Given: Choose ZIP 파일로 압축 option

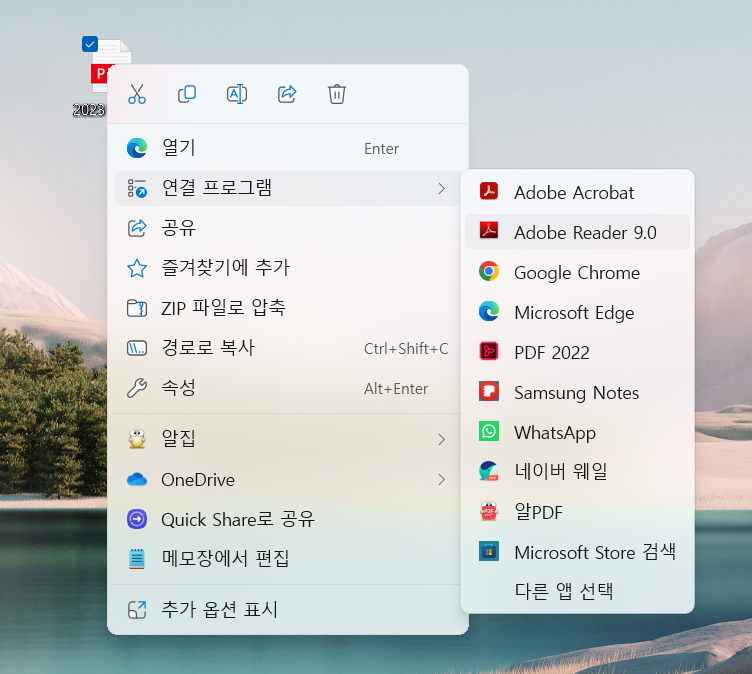Looking at the screenshot, I should click(x=287, y=308).
